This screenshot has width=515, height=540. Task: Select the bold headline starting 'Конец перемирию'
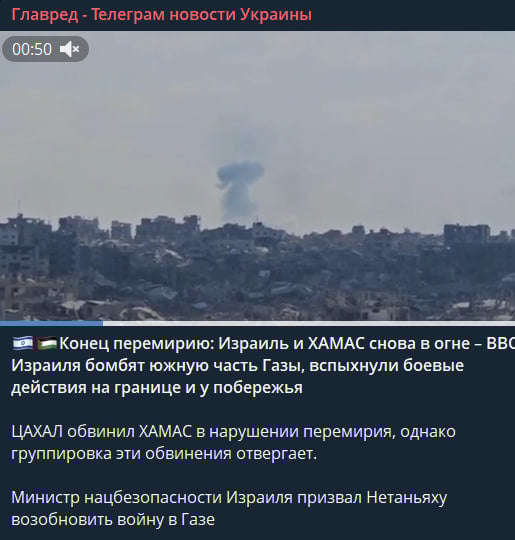pos(263,365)
